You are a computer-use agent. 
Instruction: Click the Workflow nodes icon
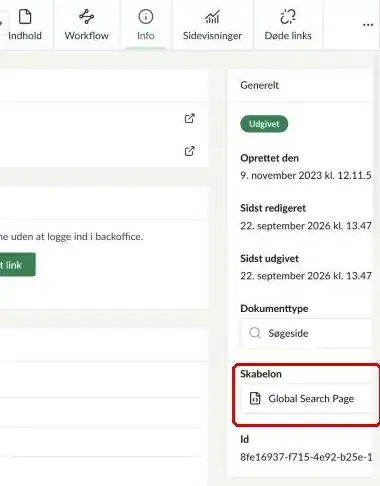pos(86,17)
